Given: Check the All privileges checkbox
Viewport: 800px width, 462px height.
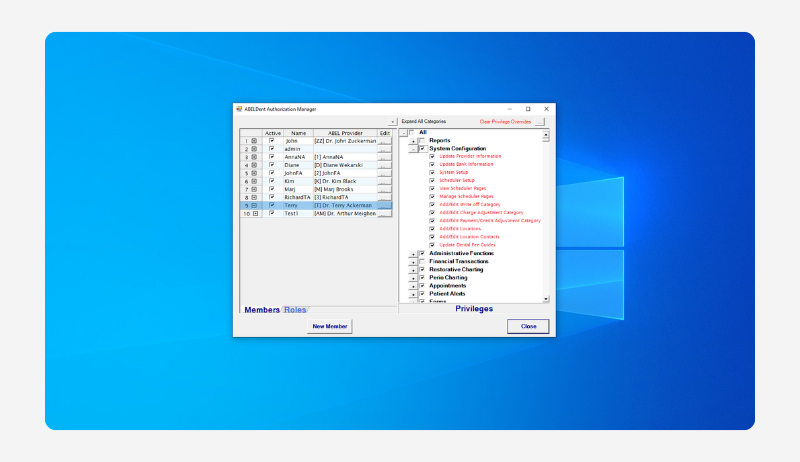Looking at the screenshot, I should 412,133.
